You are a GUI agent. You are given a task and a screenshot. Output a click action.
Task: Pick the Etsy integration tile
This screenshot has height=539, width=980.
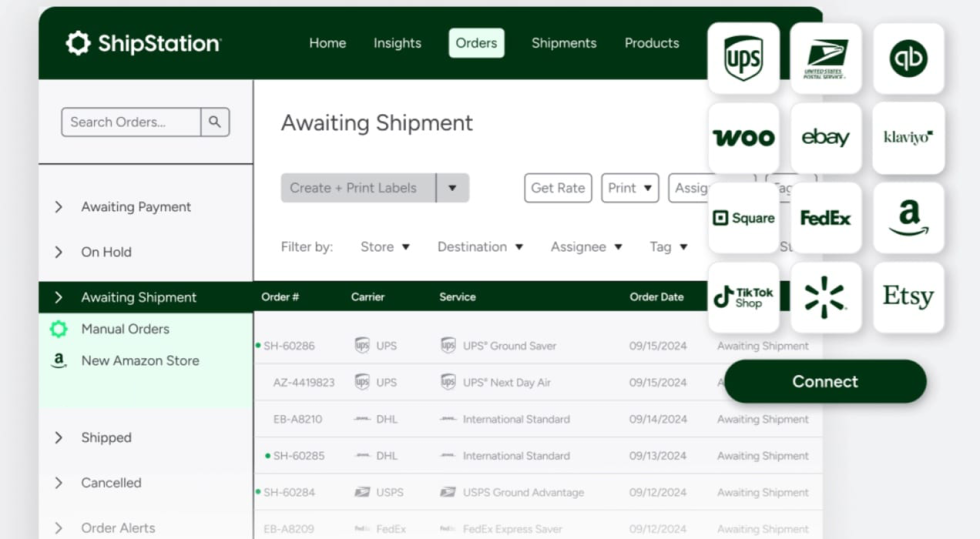click(x=908, y=297)
